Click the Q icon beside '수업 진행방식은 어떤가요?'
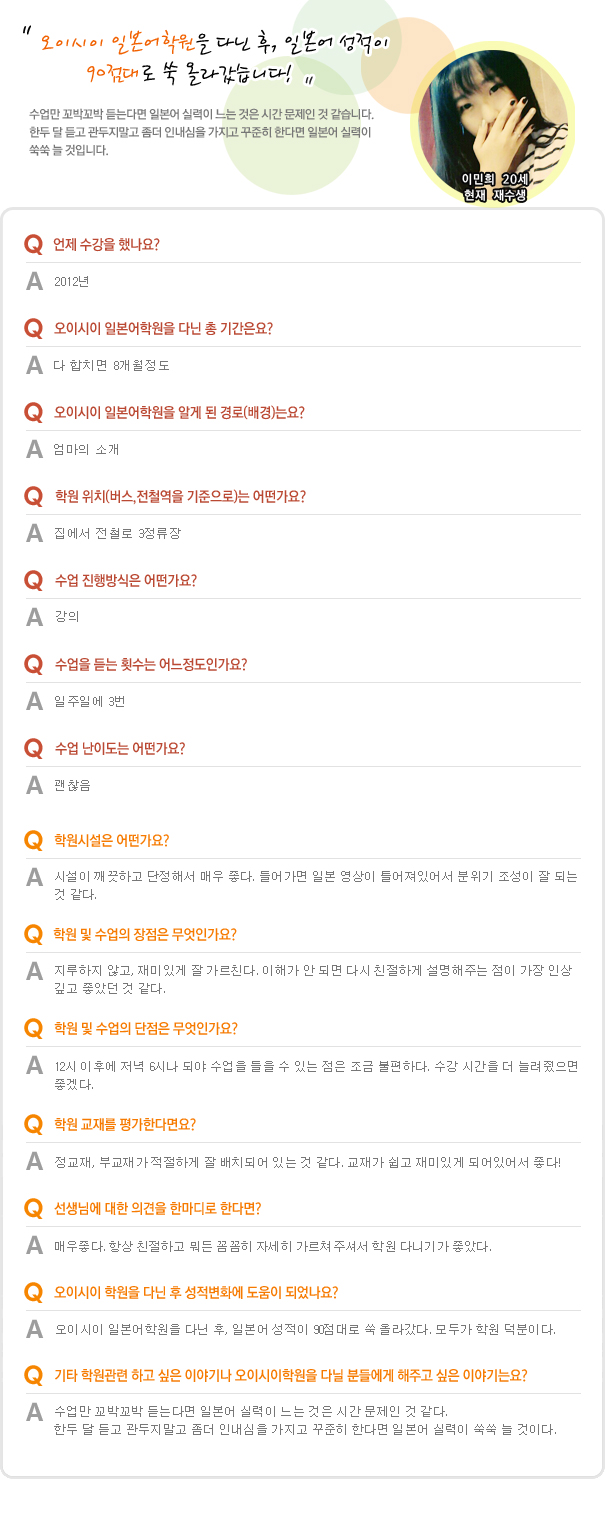Screen dimensions: 605x1521 tap(34, 580)
